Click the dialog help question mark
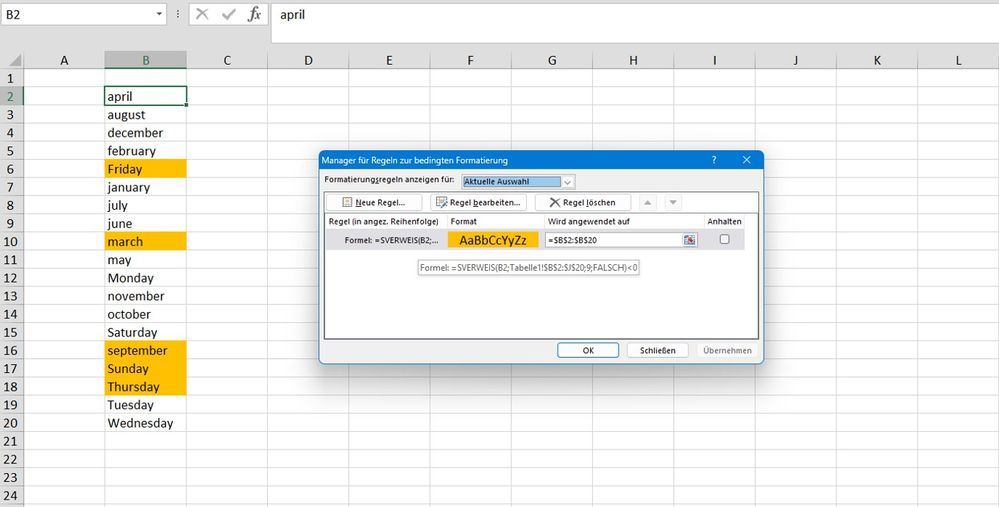The width and height of the screenshot is (999, 507). click(714, 160)
